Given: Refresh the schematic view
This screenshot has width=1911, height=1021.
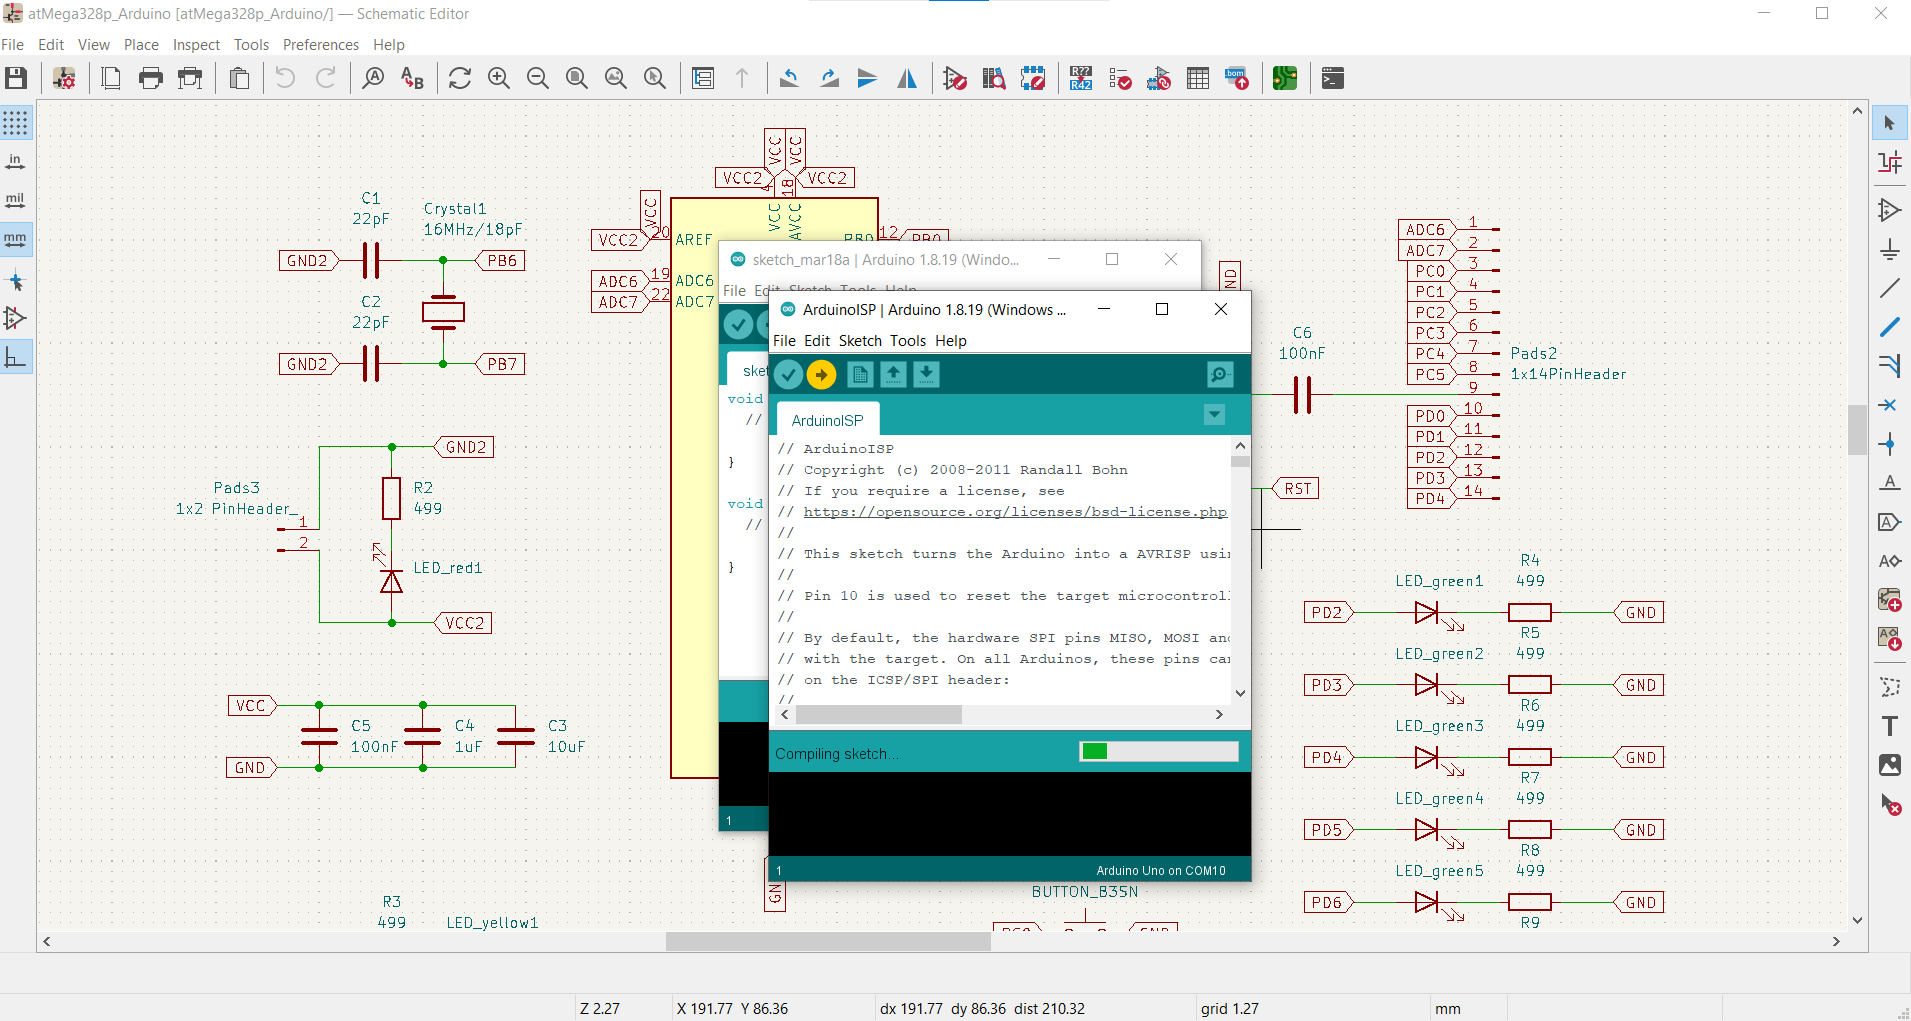Looking at the screenshot, I should pos(460,78).
